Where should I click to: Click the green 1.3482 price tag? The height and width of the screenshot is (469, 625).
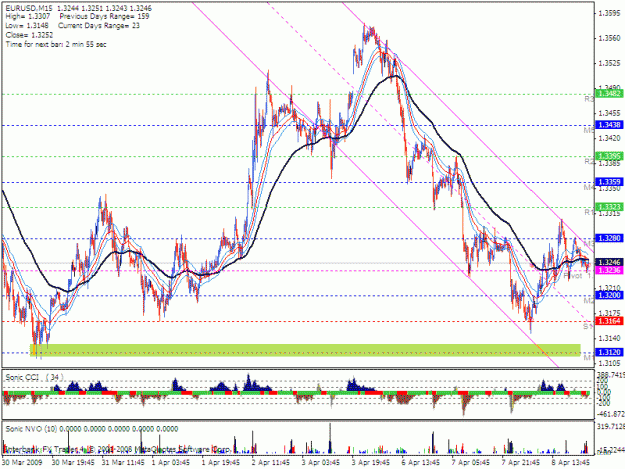pos(609,94)
